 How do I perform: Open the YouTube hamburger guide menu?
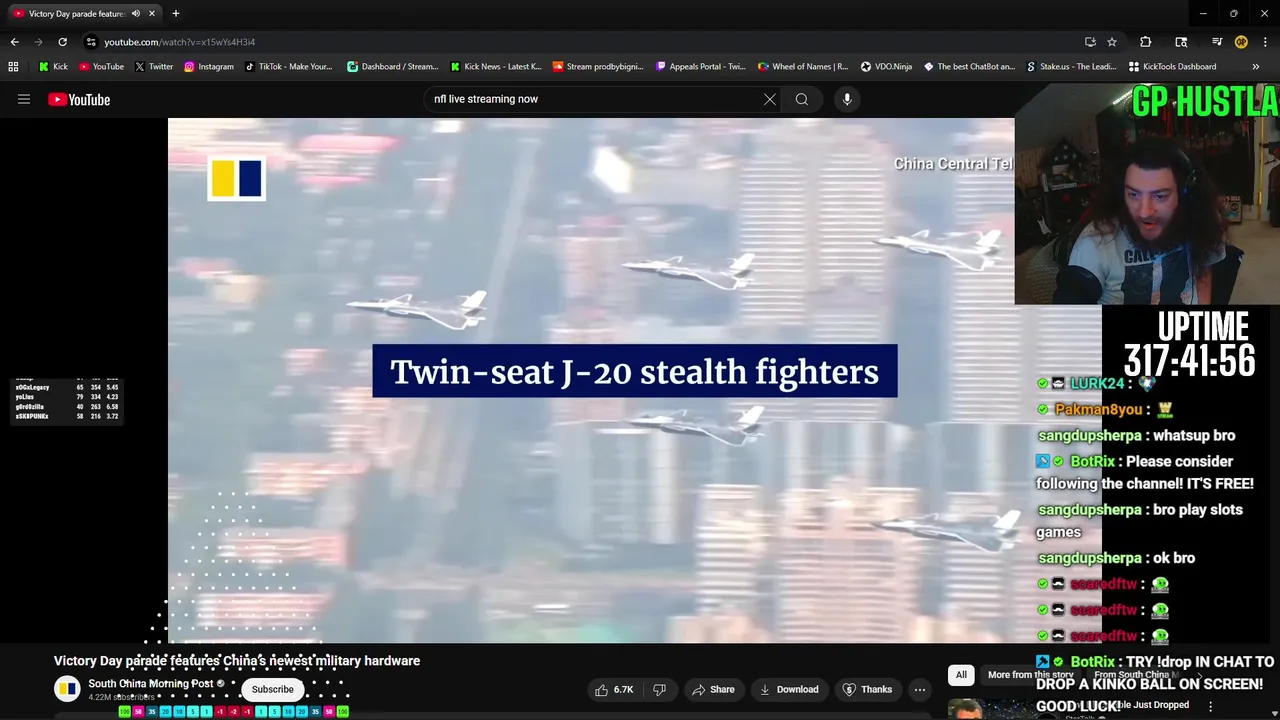24,99
